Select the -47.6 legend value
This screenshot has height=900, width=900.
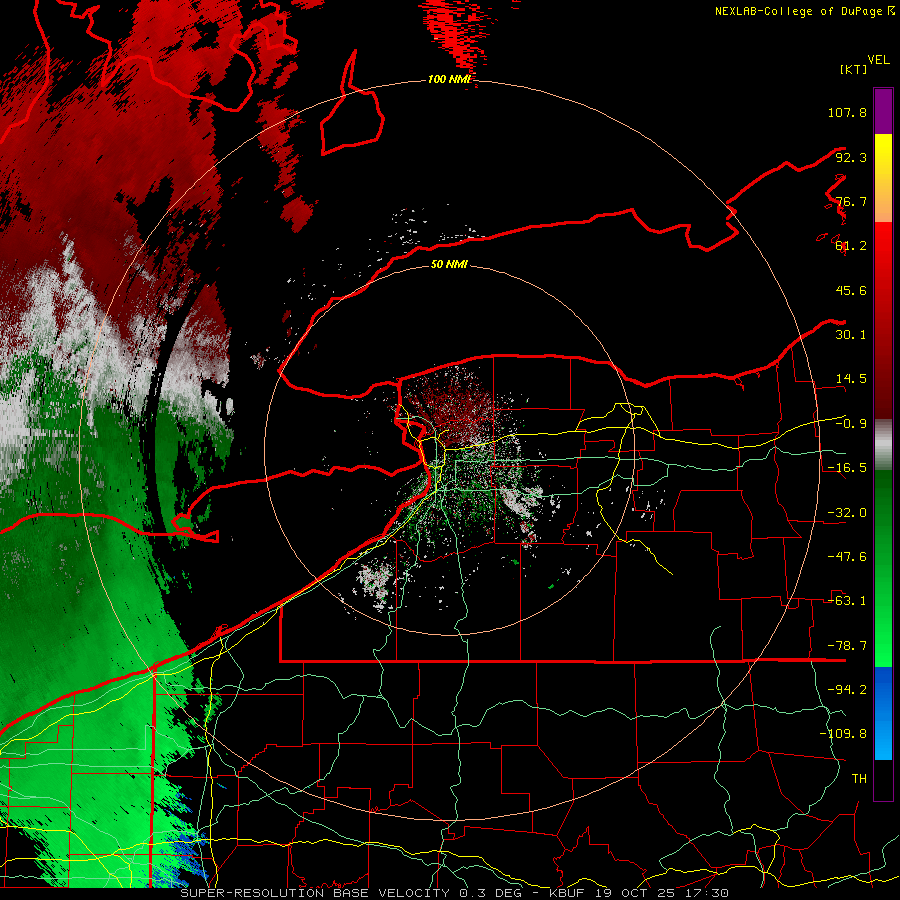(847, 557)
